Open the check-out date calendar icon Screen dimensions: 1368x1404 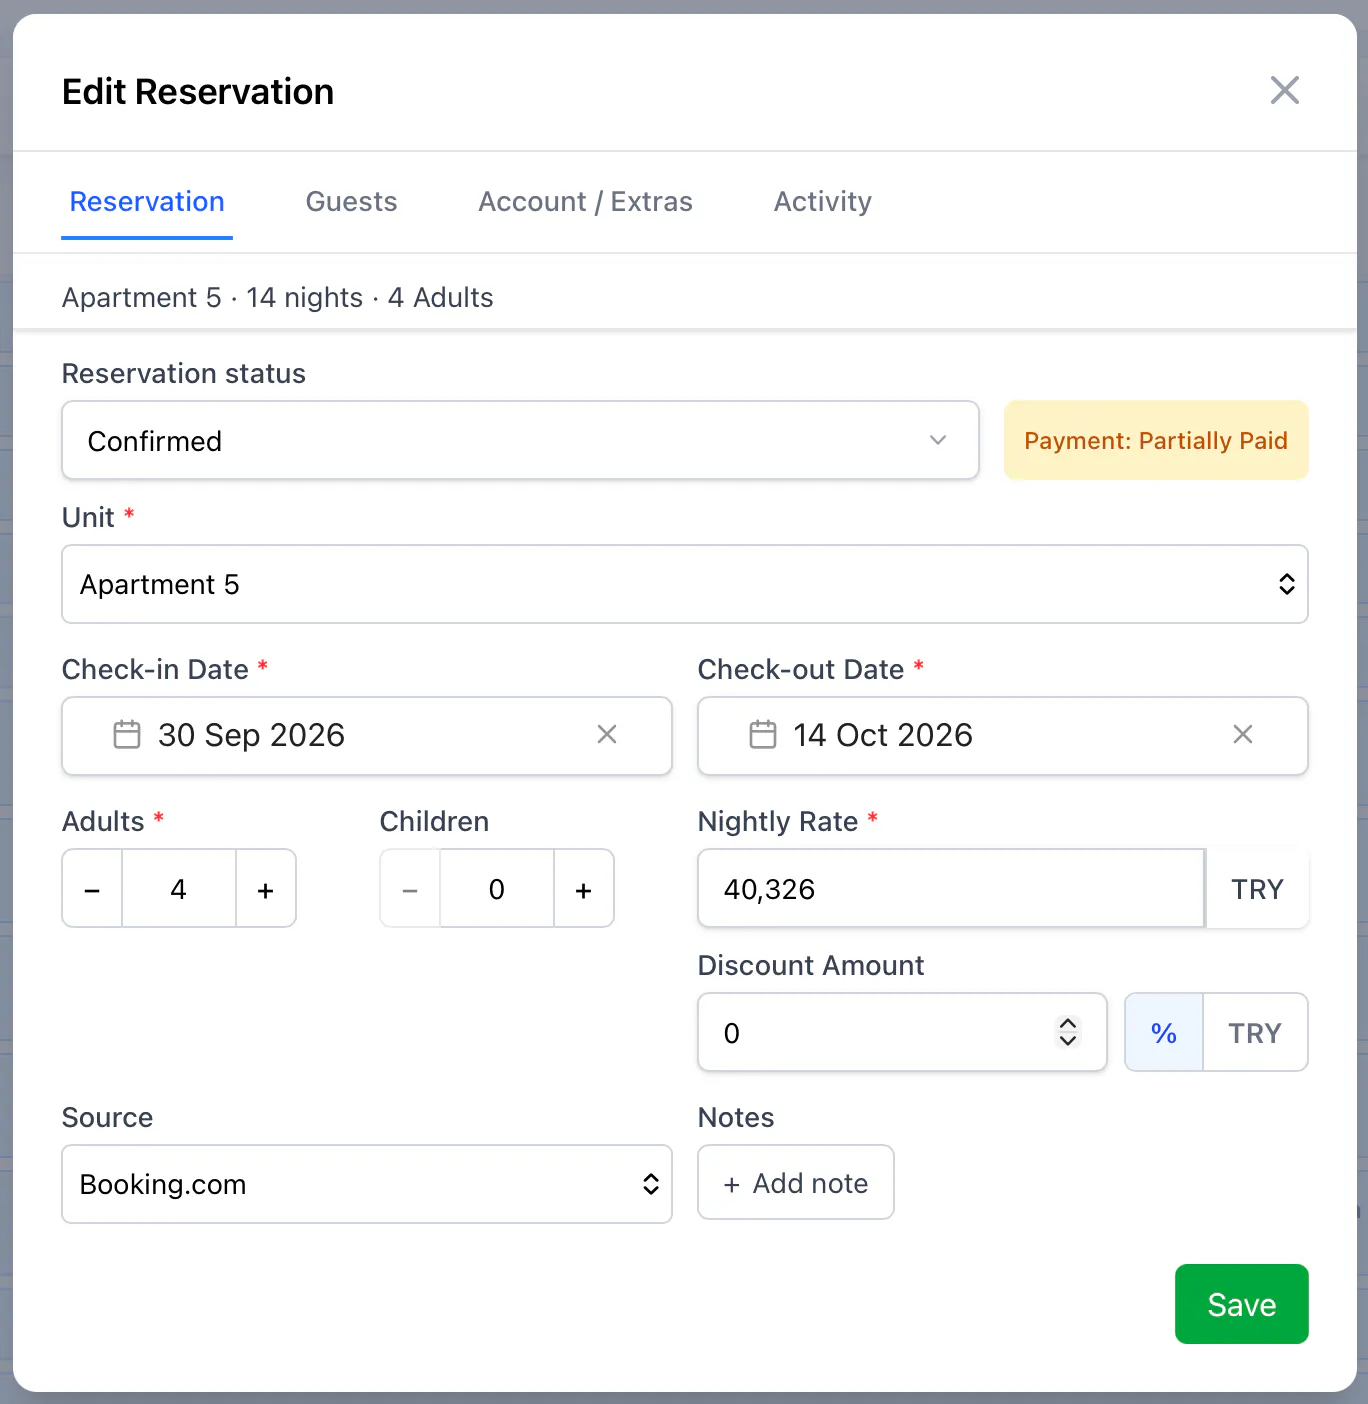pyautogui.click(x=763, y=735)
